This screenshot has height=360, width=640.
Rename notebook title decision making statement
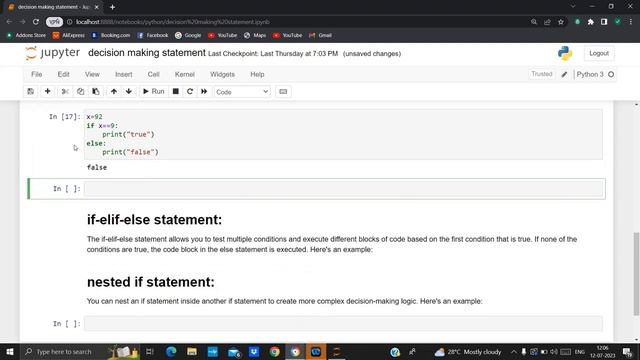[x=147, y=53]
